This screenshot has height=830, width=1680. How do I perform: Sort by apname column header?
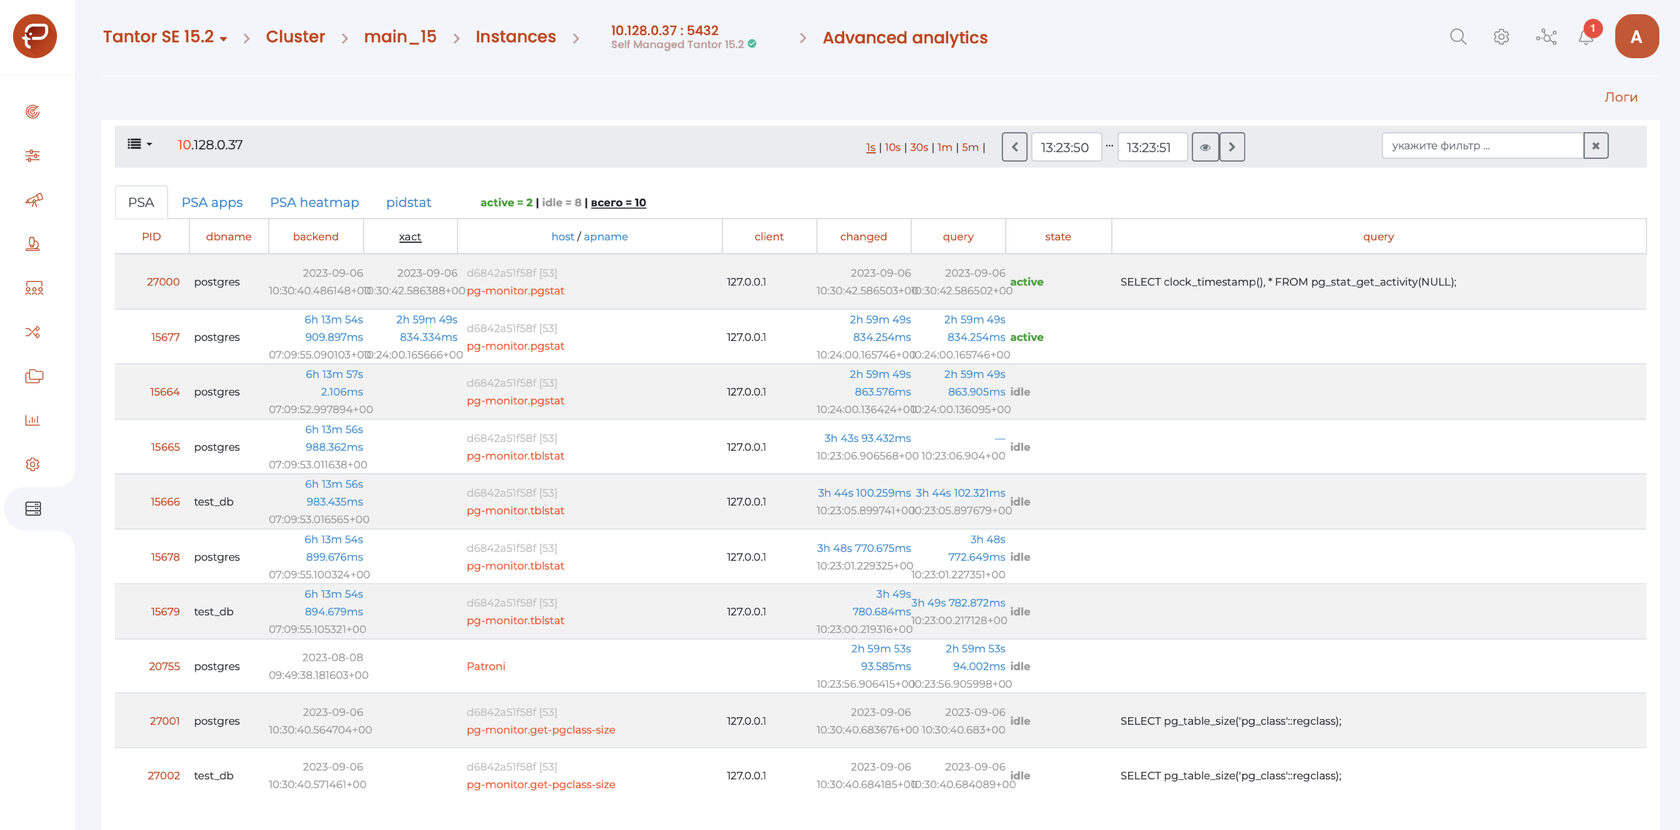coord(606,237)
